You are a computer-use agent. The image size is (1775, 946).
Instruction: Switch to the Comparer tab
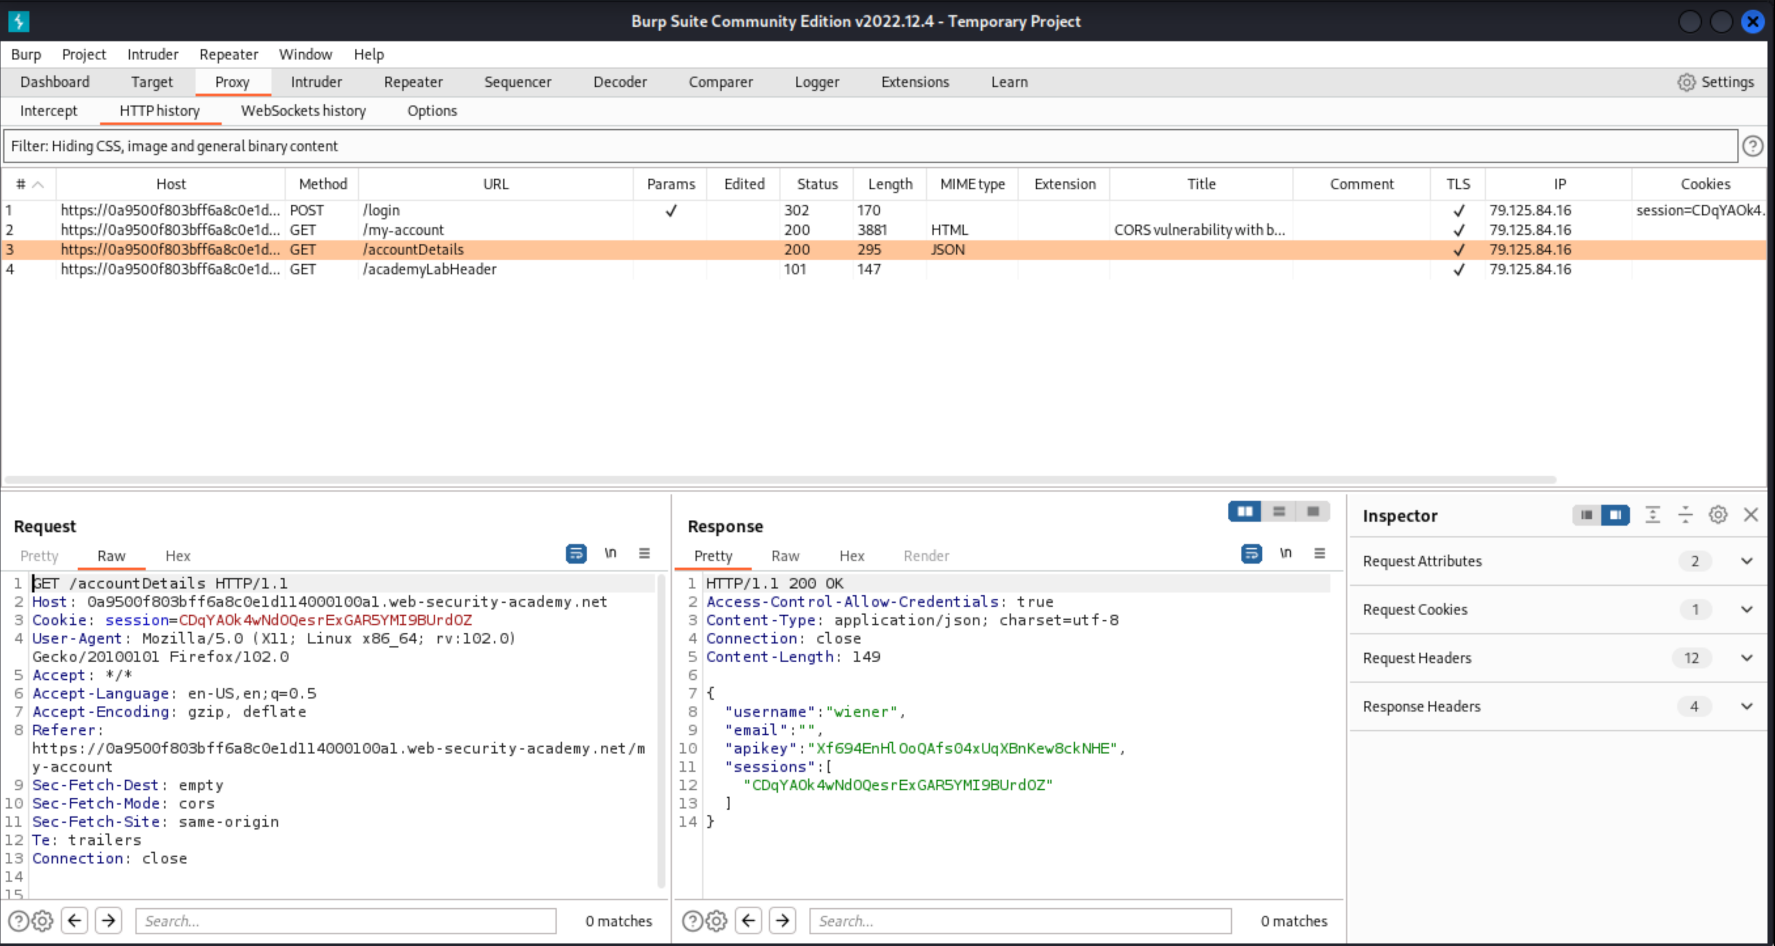pos(721,82)
